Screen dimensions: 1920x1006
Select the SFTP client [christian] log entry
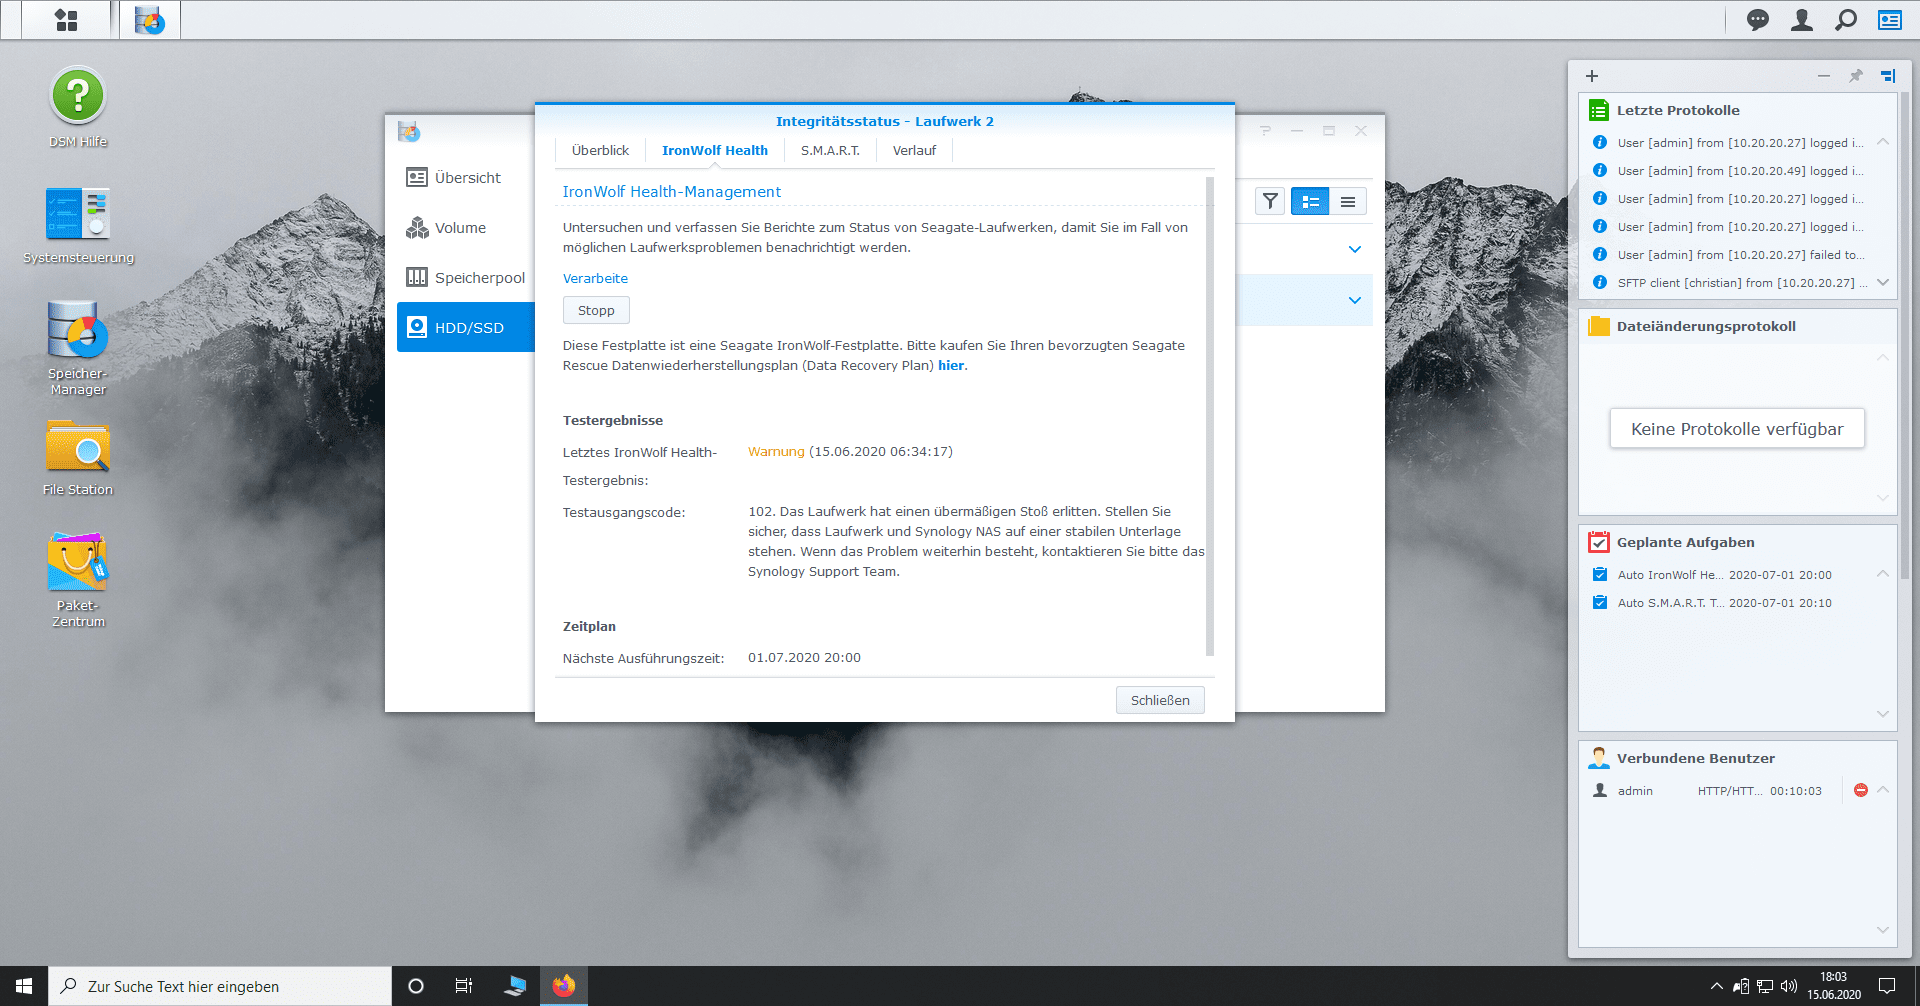1728,283
